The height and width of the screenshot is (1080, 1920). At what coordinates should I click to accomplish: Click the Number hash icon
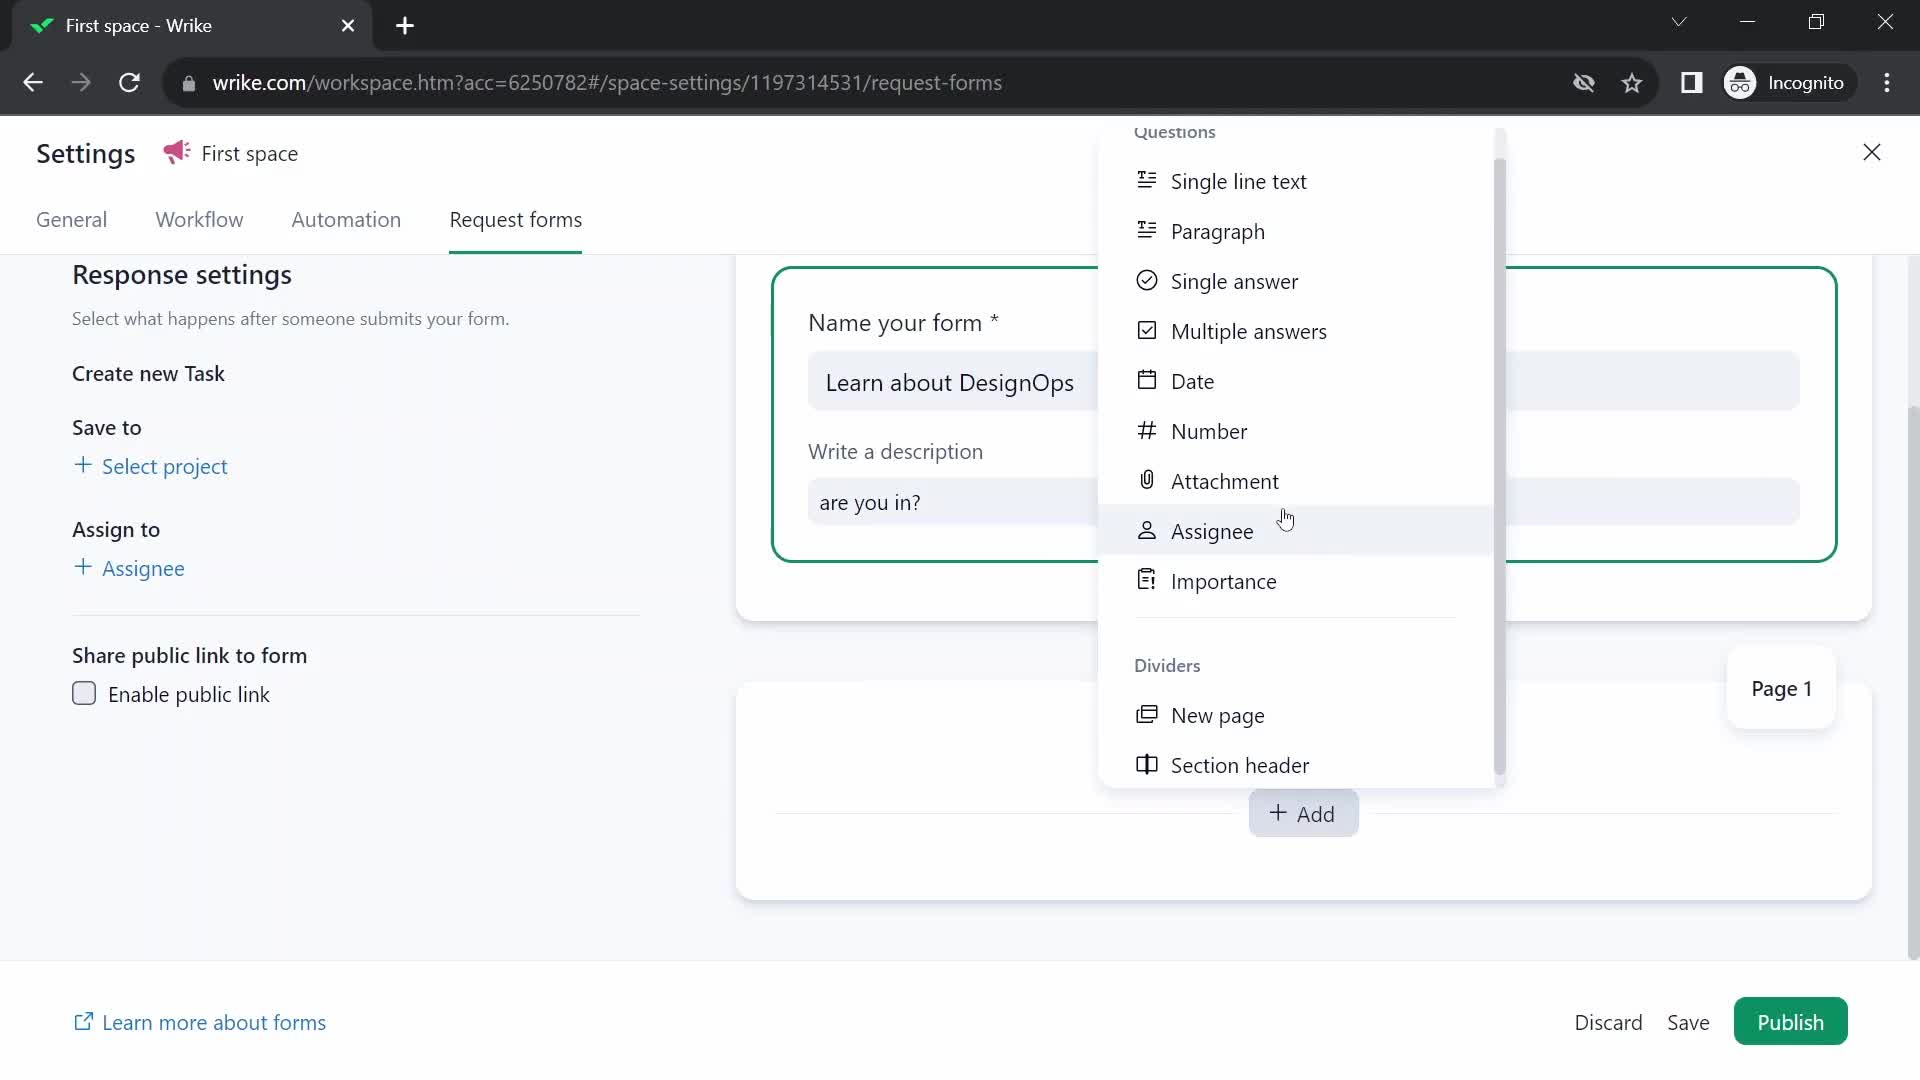[1147, 430]
